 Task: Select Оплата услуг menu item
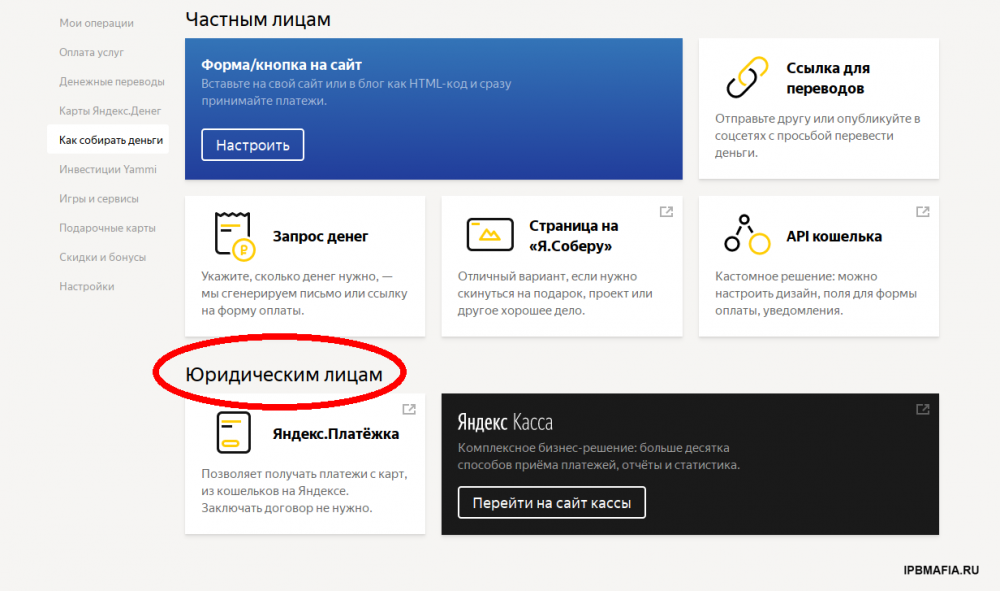91,52
